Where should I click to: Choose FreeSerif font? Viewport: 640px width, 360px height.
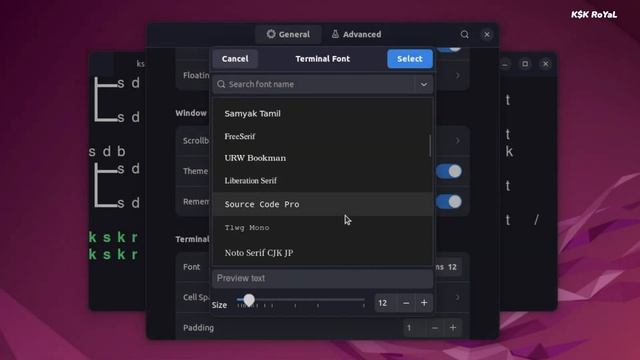click(x=322, y=136)
